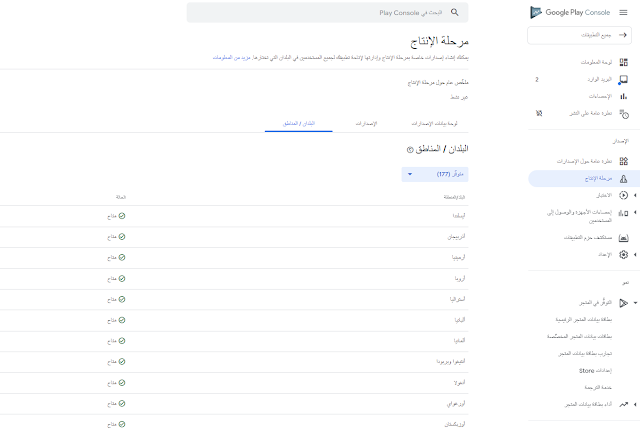Click the All apps (جميع التطبيقات) button
The height and width of the screenshot is (428, 640).
click(x=579, y=35)
